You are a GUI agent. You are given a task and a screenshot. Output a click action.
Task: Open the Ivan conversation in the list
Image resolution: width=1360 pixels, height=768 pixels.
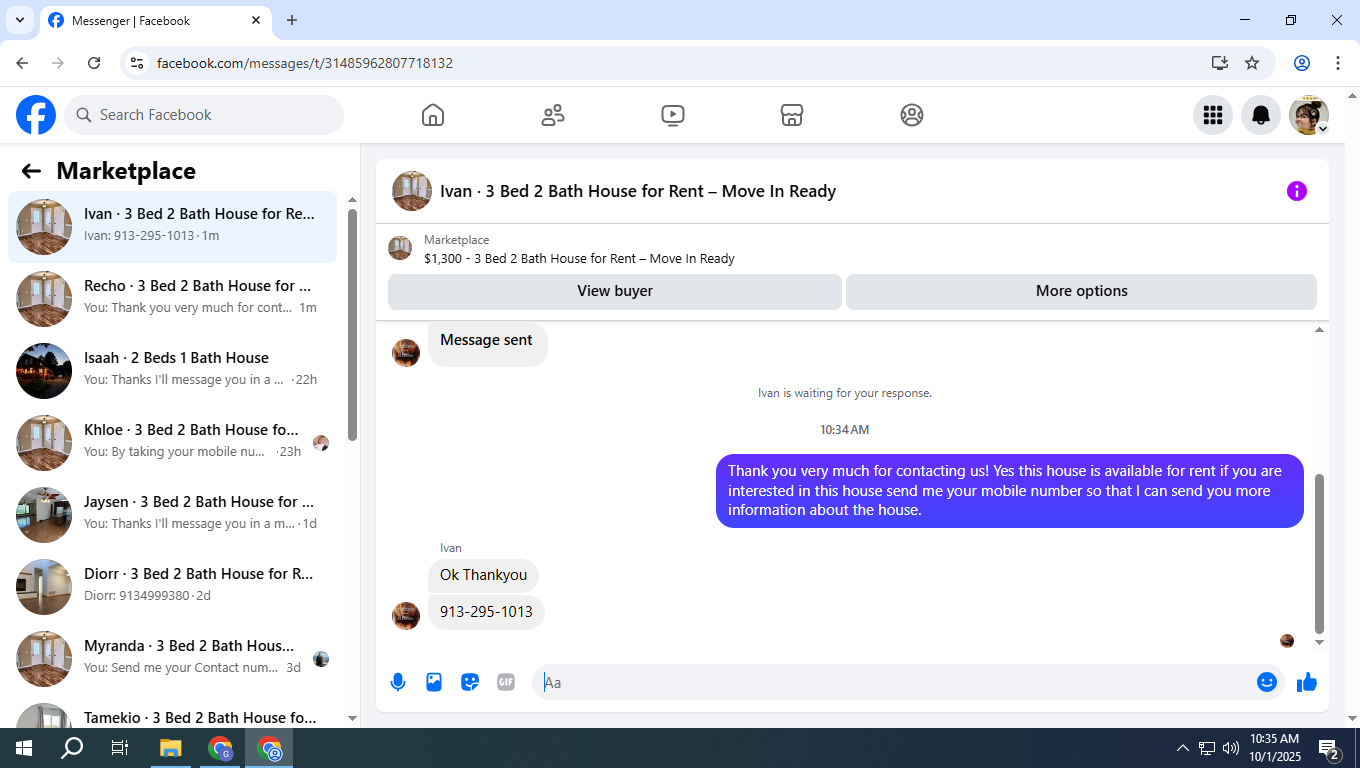pos(173,227)
